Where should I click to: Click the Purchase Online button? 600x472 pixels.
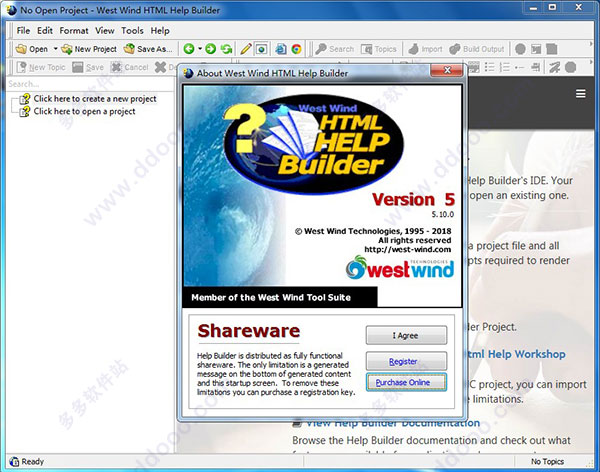coord(406,382)
